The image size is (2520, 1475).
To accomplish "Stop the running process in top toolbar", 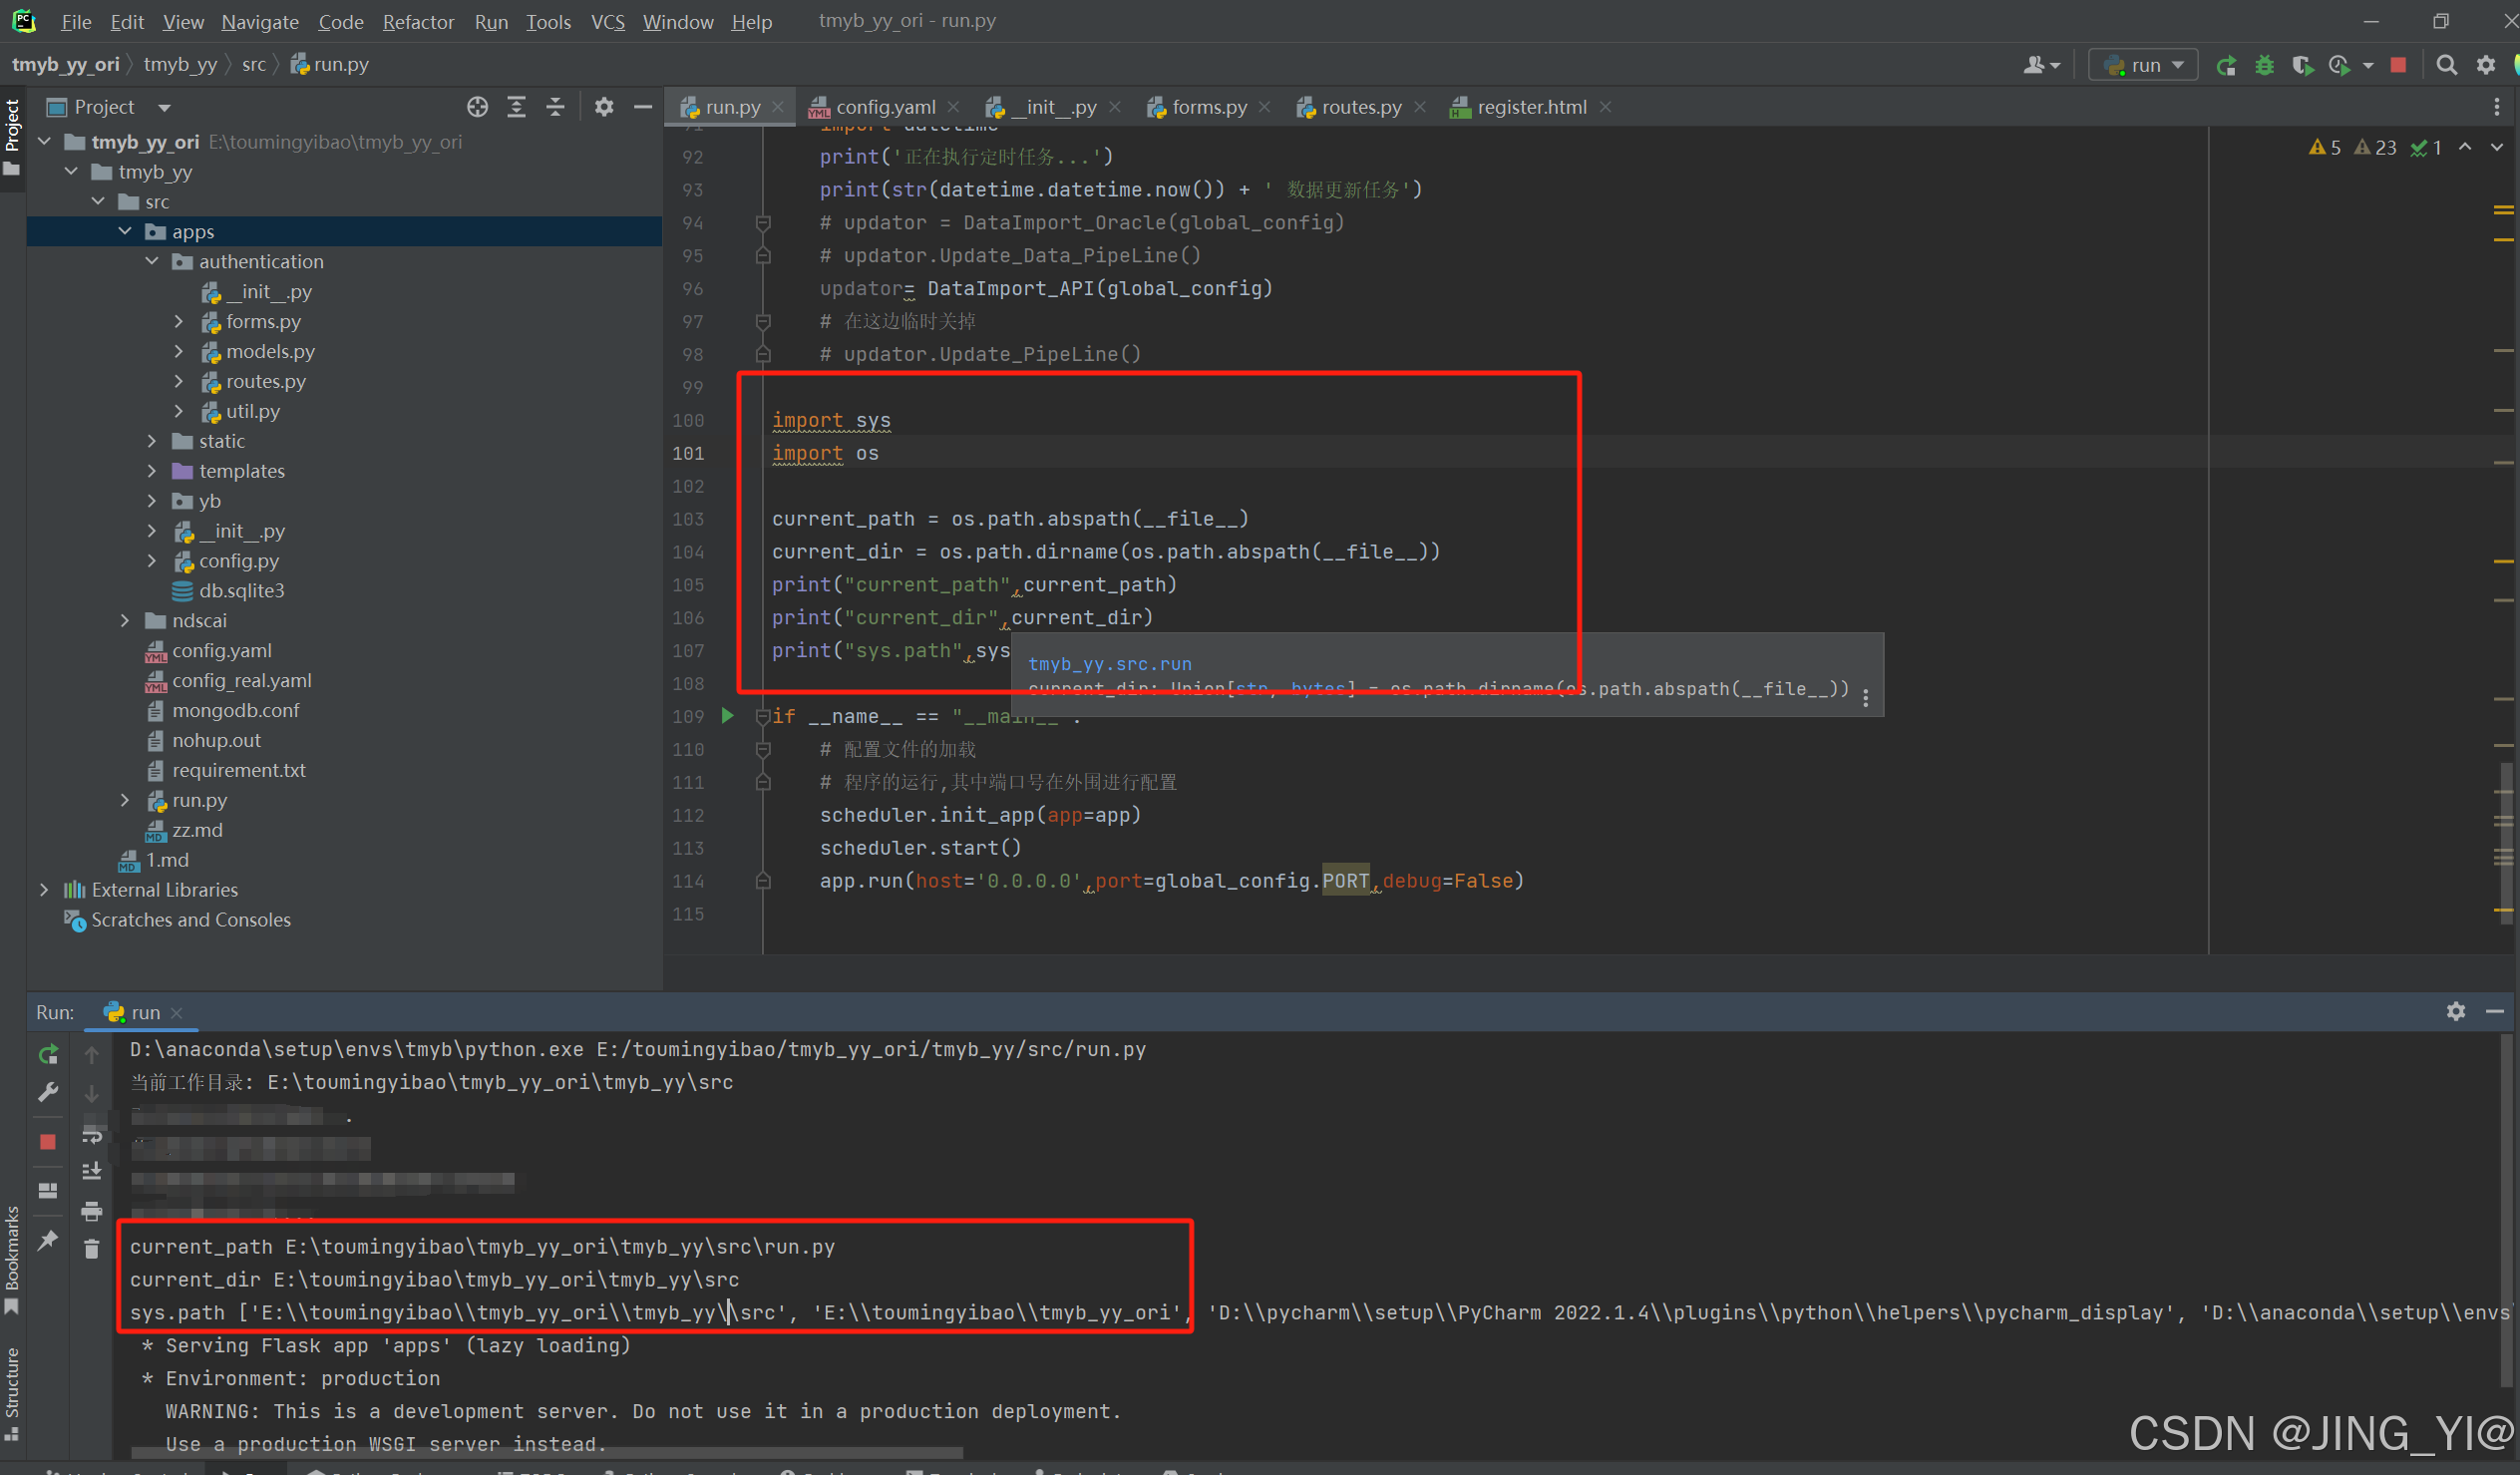I will [2398, 66].
